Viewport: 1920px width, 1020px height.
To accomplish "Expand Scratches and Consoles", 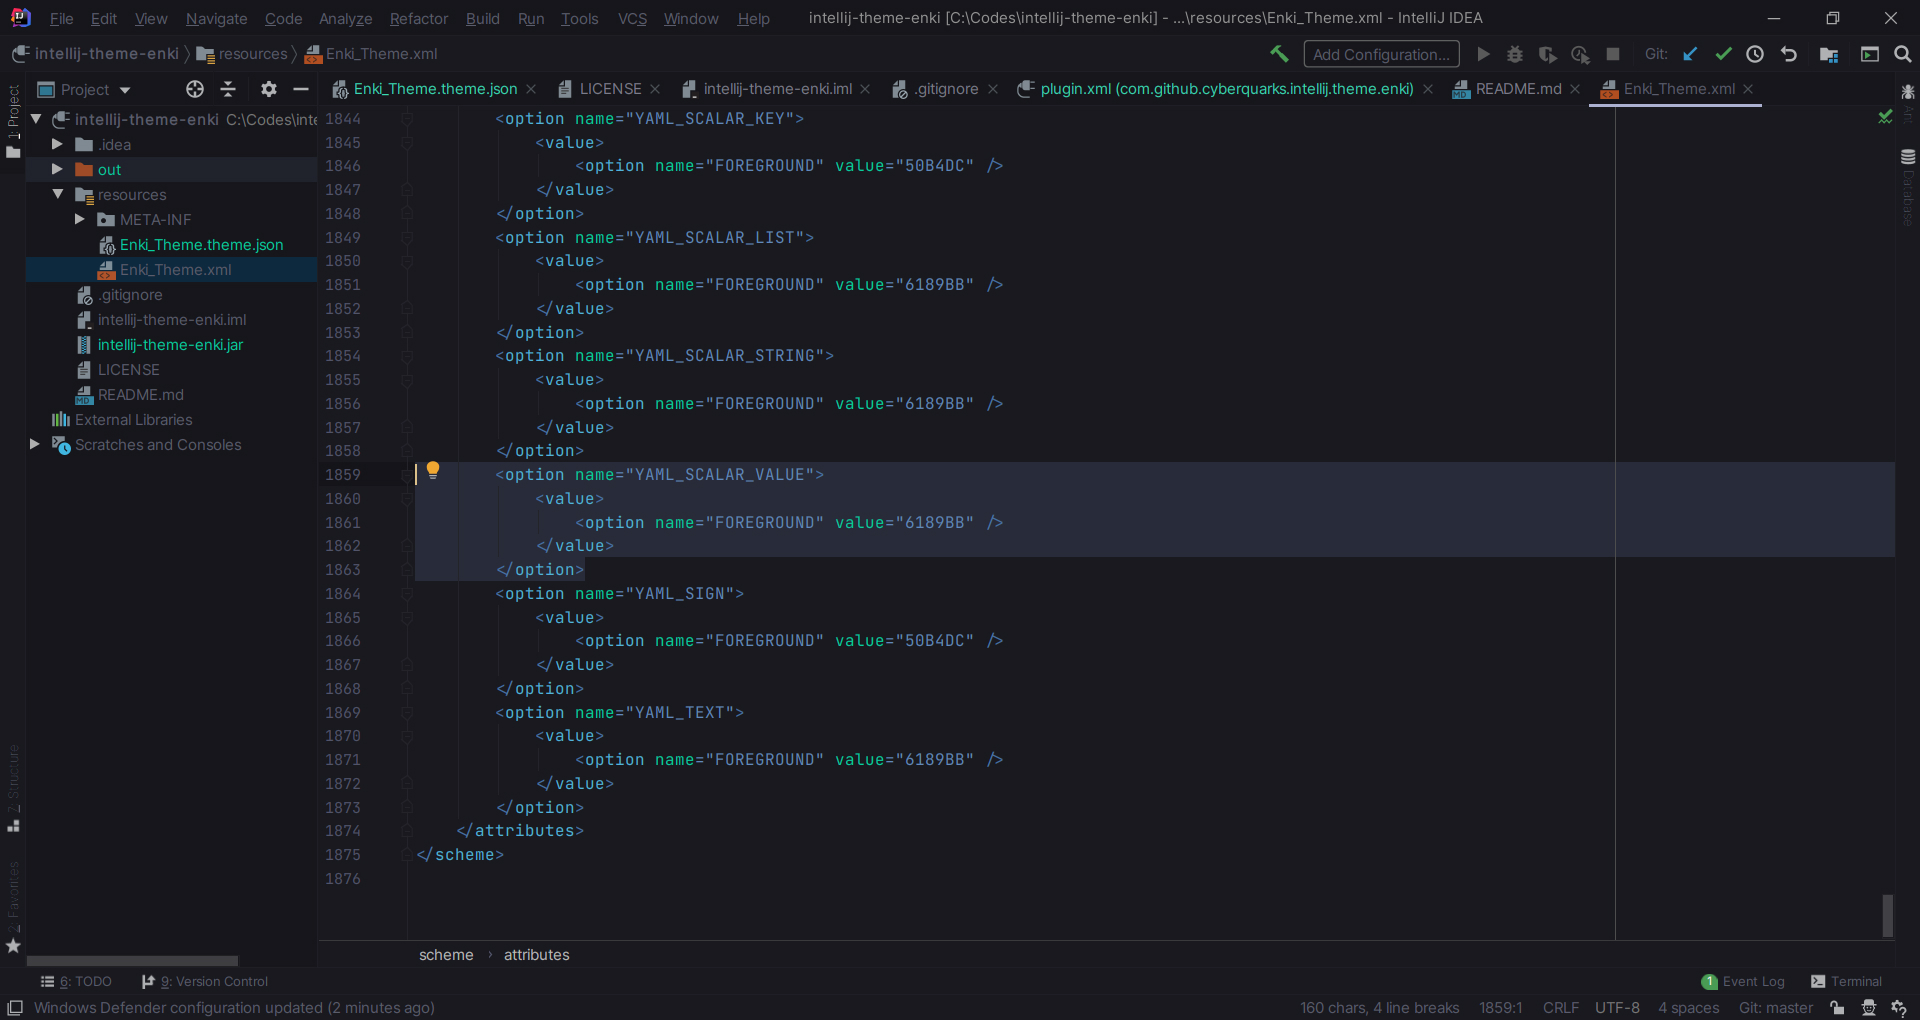I will click(34, 444).
